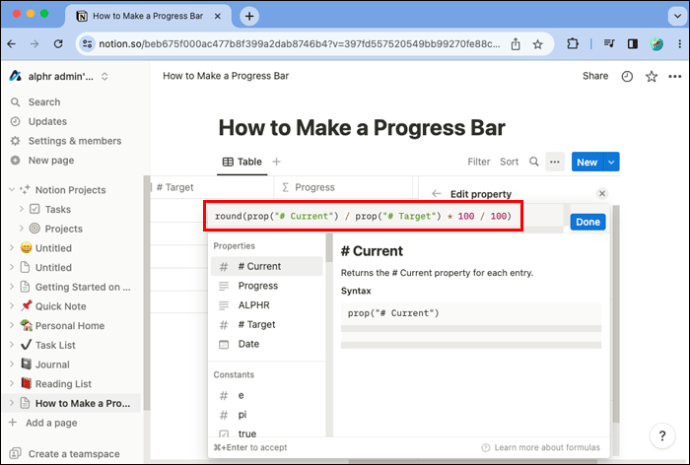Click the database search magnifier icon
This screenshot has height=465, width=690.
pyautogui.click(x=534, y=162)
